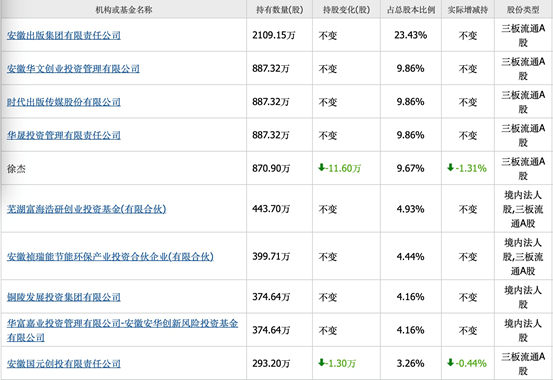Select the 4.44% share ratio
Image resolution: width=553 pixels, height=380 pixels.
point(411,257)
